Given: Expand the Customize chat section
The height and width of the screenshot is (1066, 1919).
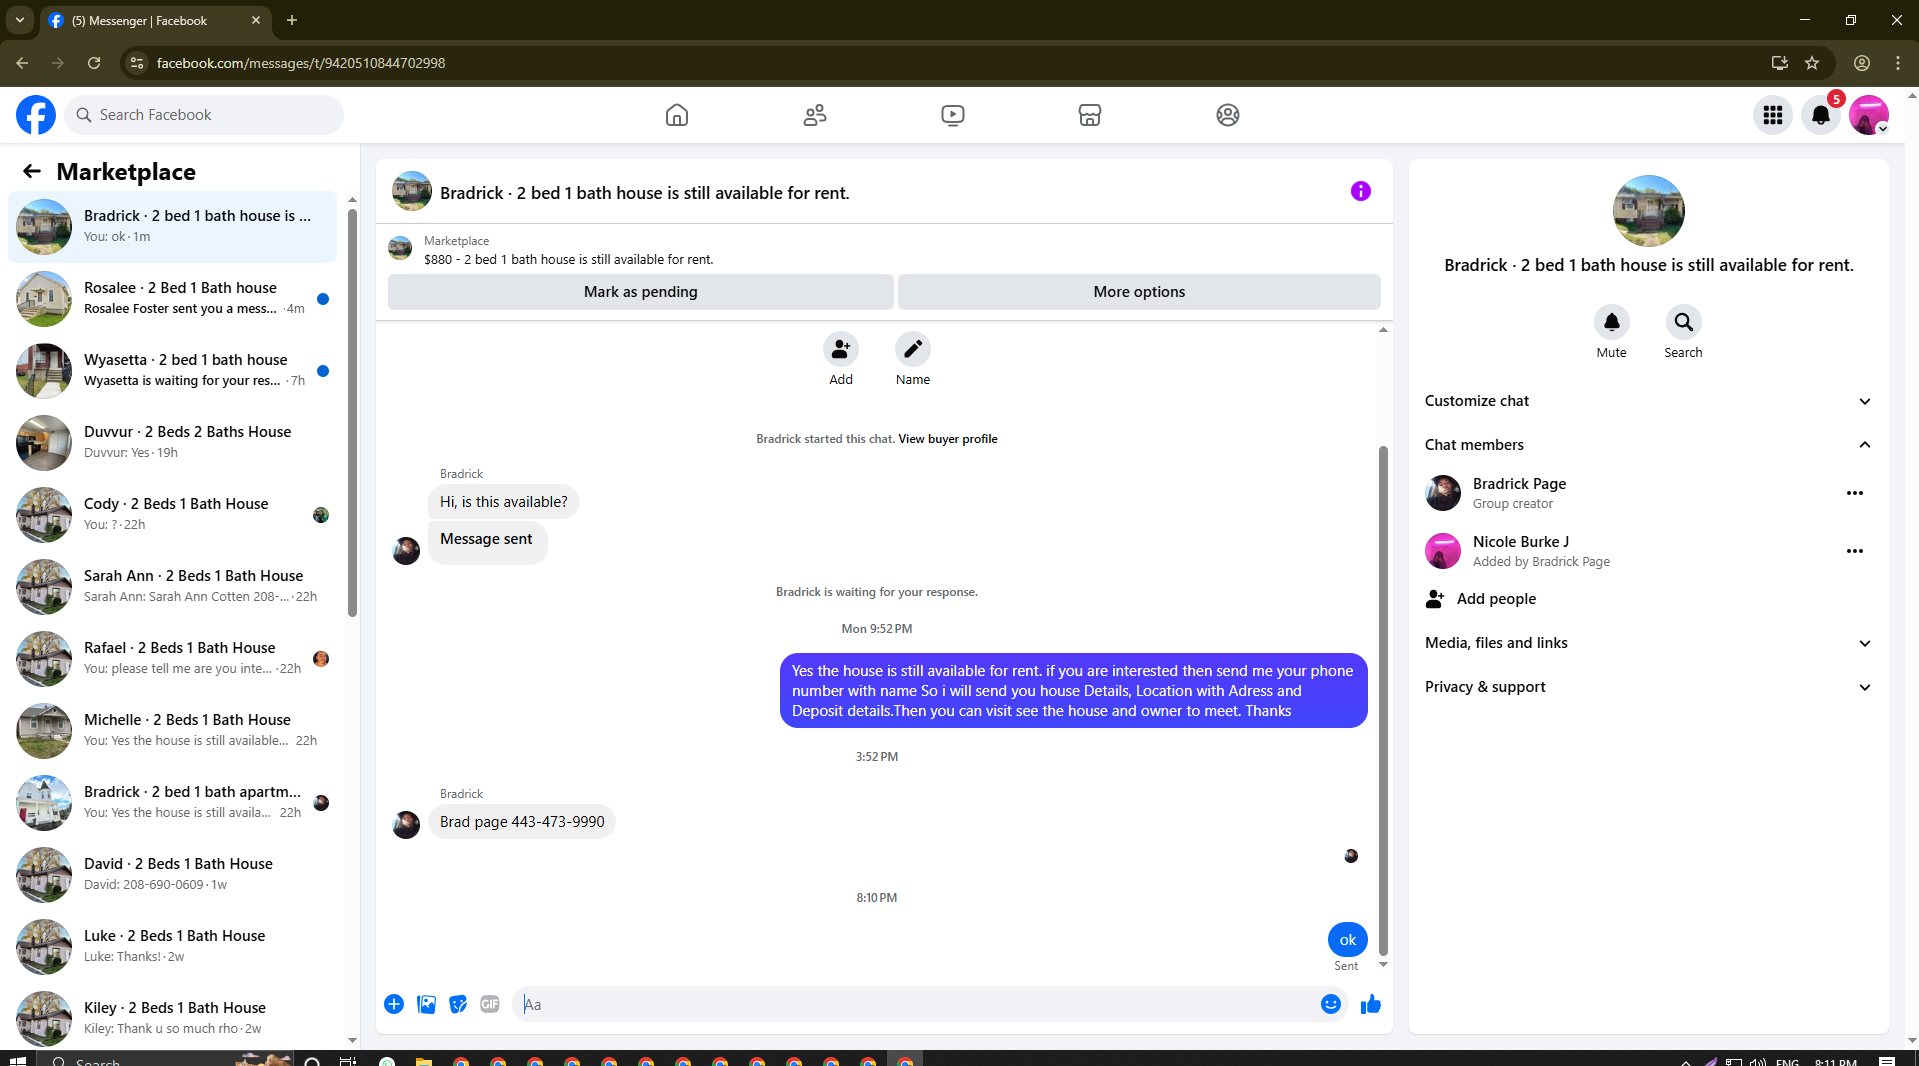Looking at the screenshot, I should pyautogui.click(x=1649, y=401).
